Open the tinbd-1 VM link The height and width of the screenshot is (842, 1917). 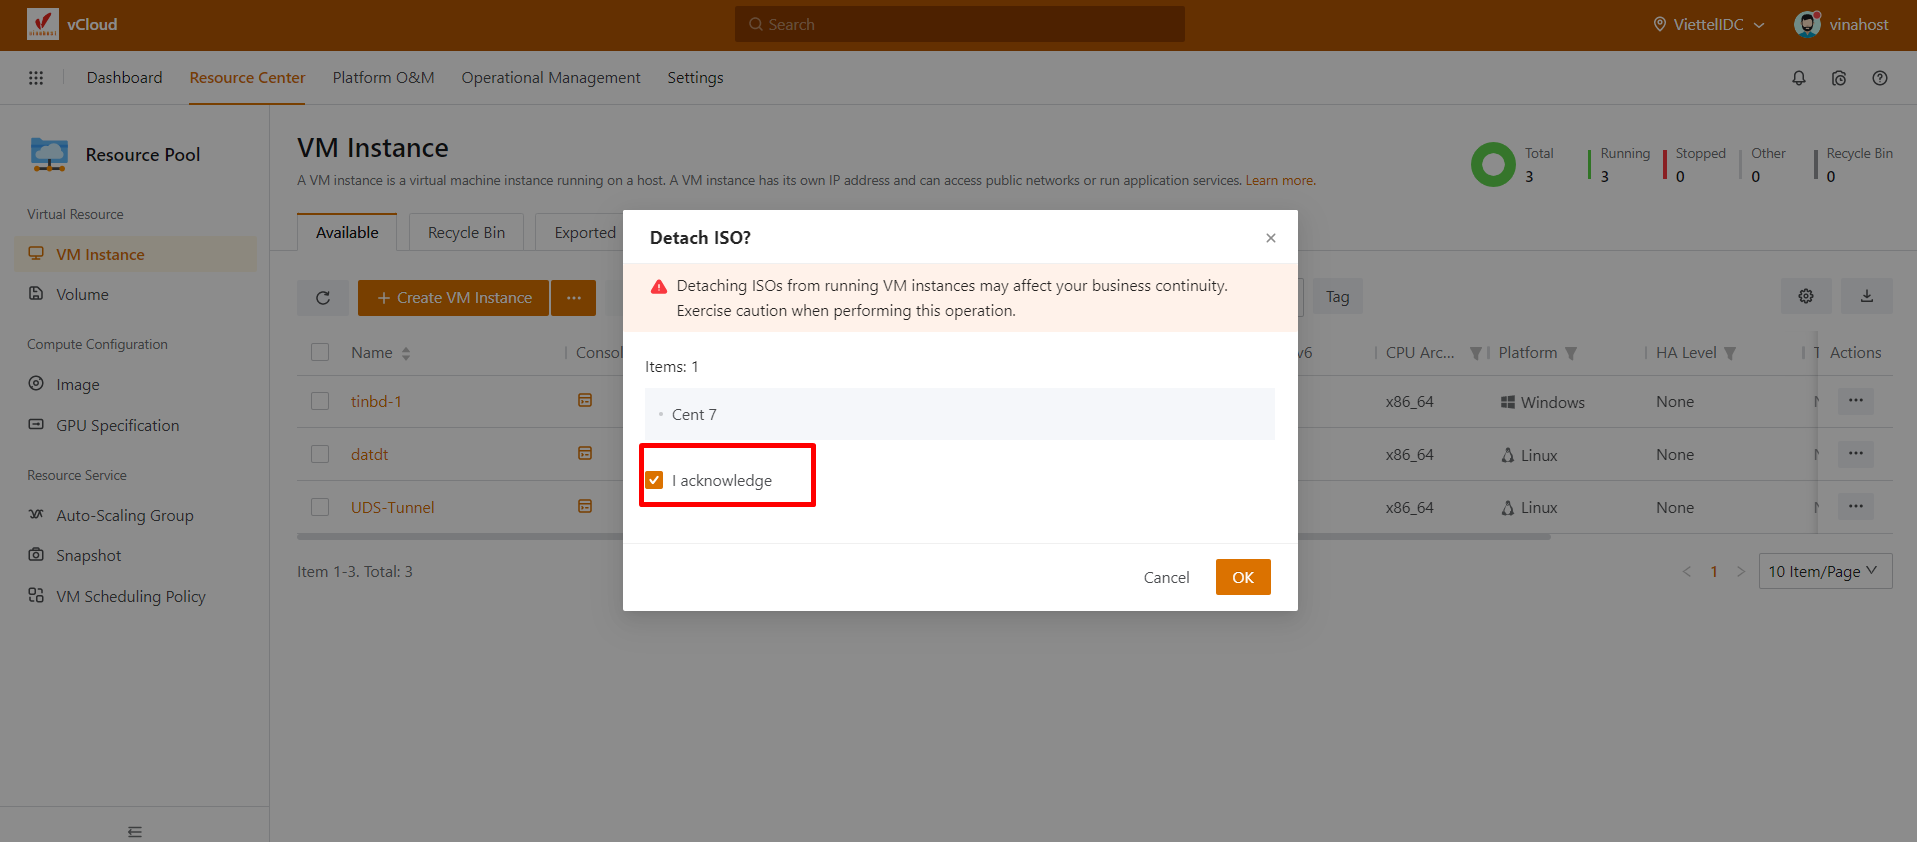pyautogui.click(x=376, y=401)
